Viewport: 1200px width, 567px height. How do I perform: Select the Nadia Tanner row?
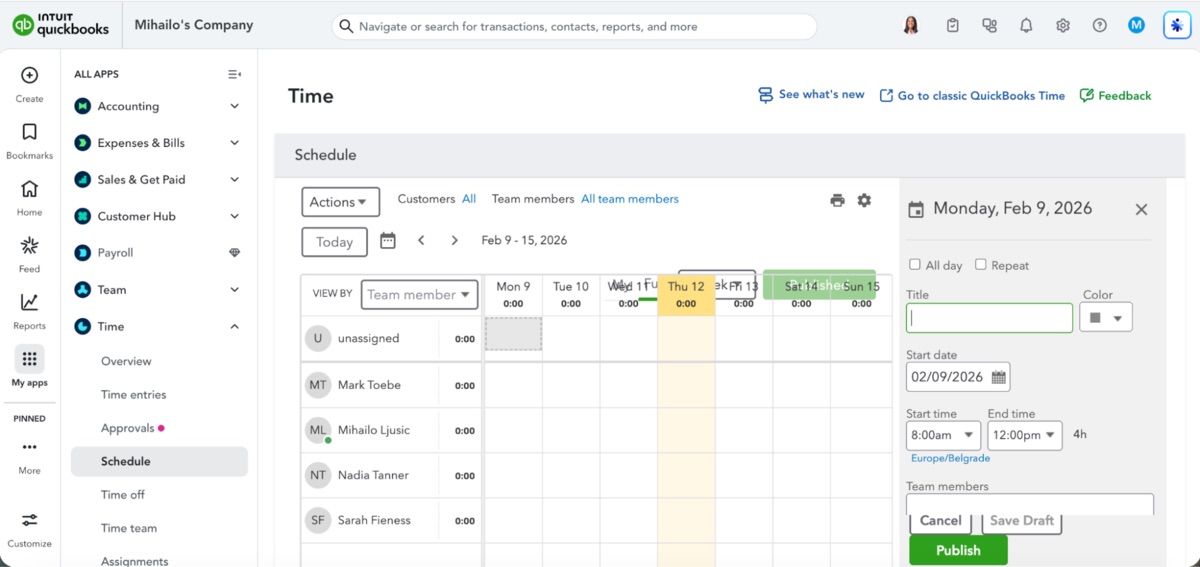392,475
